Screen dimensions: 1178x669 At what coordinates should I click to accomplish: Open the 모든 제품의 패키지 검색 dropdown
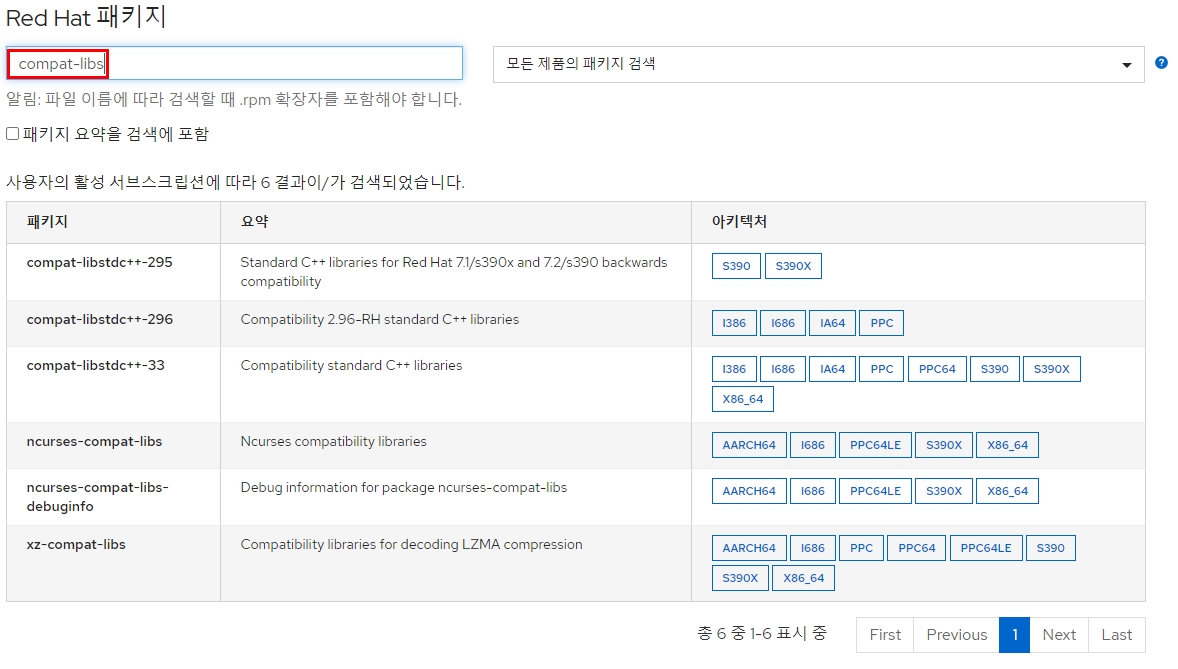(818, 65)
